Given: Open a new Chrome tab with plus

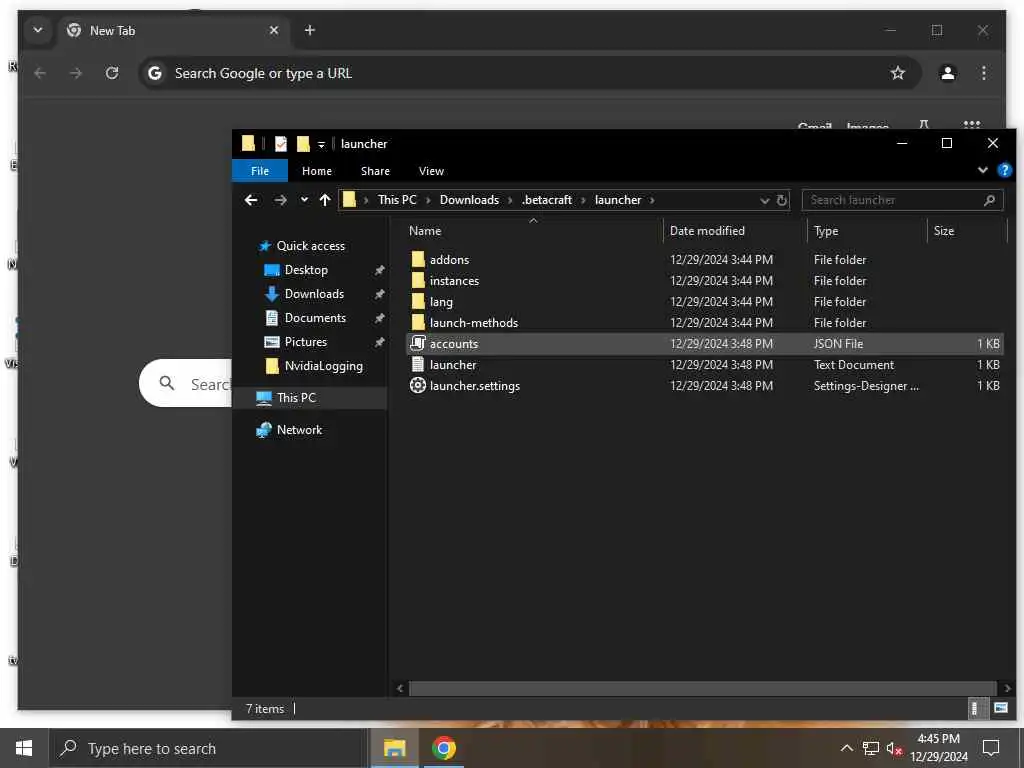Looking at the screenshot, I should click(x=310, y=30).
